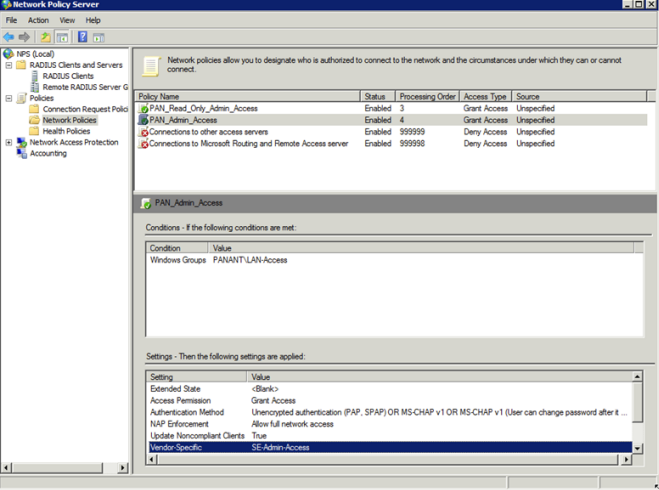The image size is (659, 490).
Task: Click the Settings list scroll down arrow
Action: pos(638,449)
